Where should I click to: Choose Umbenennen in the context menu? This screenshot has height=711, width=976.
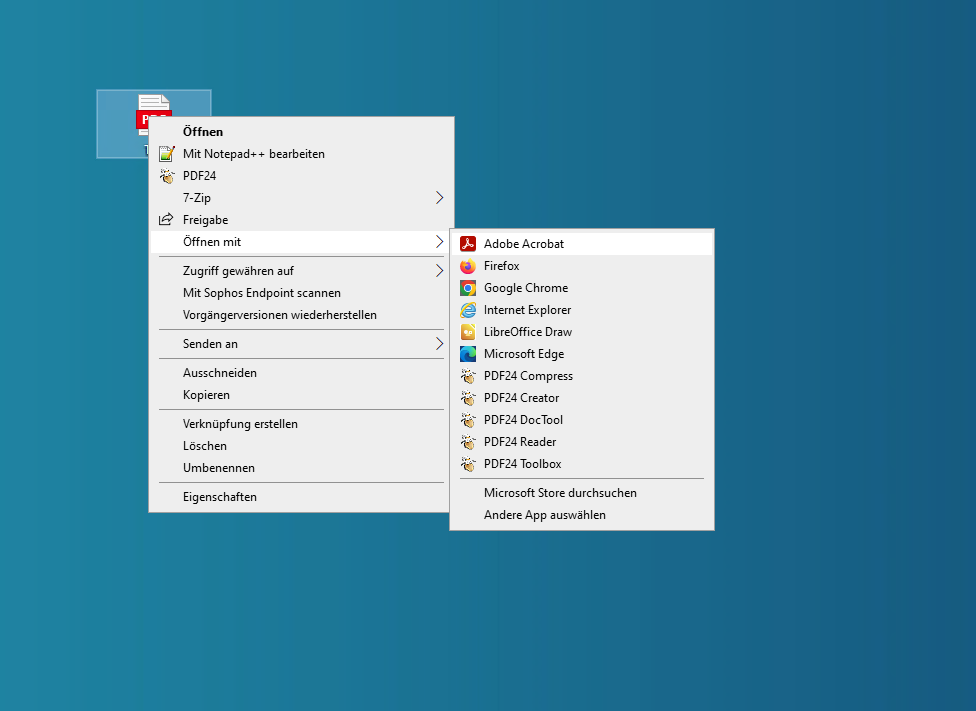pyautogui.click(x=219, y=468)
